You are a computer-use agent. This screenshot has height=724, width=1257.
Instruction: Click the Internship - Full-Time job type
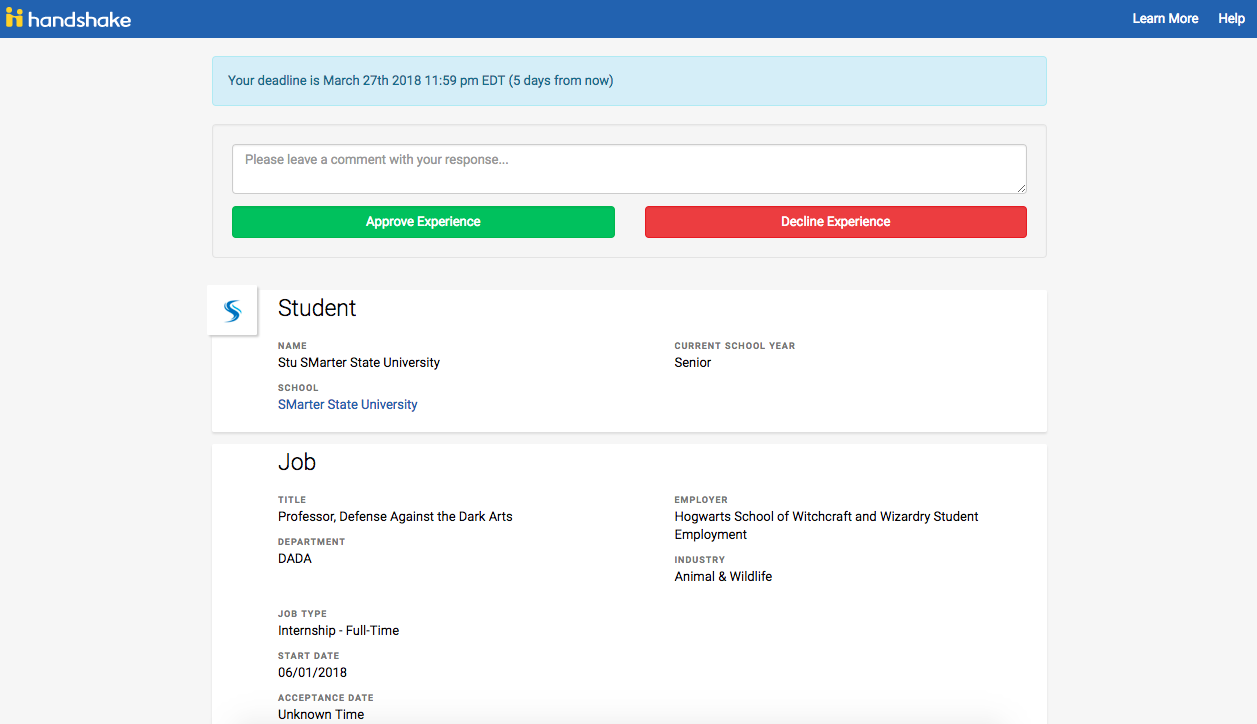pyautogui.click(x=338, y=631)
